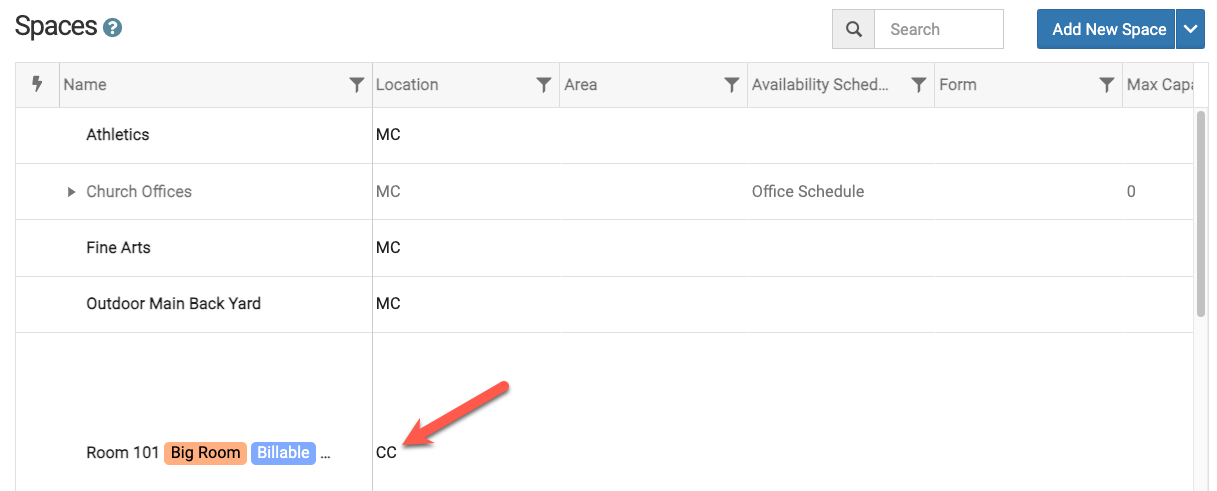Select the Outdoor Main Back Yard row
Image resolution: width=1217 pixels, height=491 pixels.
[605, 304]
